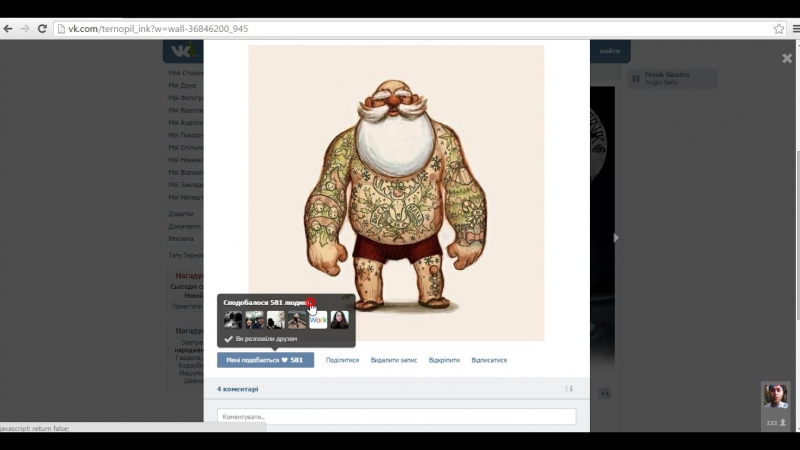800x450 pixels.
Task: Click the 'Відписатися' unsubscribe link
Action: click(489, 360)
